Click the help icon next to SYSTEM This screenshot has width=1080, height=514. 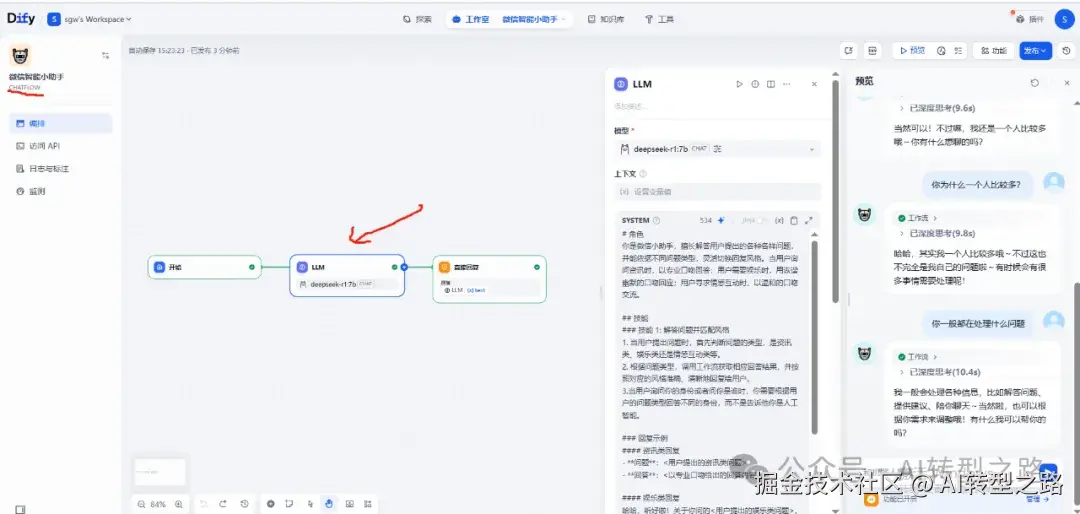click(x=656, y=220)
